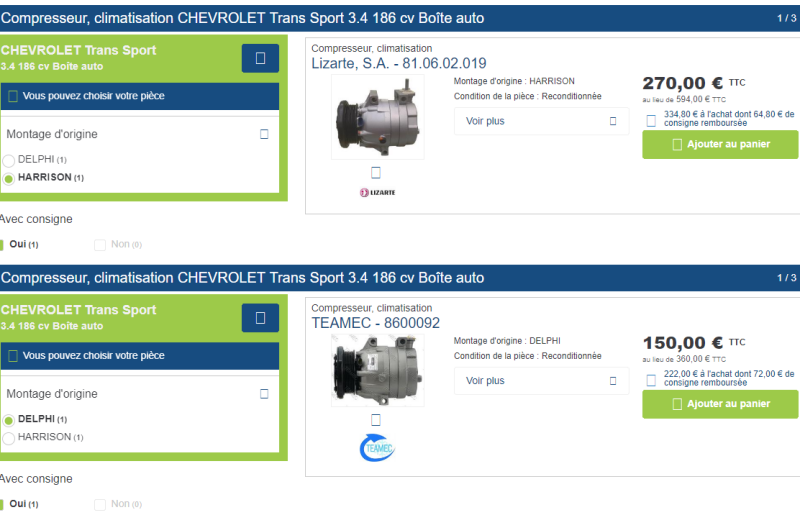This screenshot has height=515, width=800.
Task: Click the zoom icon under the TEAMEC compressor image
Action: 376,420
